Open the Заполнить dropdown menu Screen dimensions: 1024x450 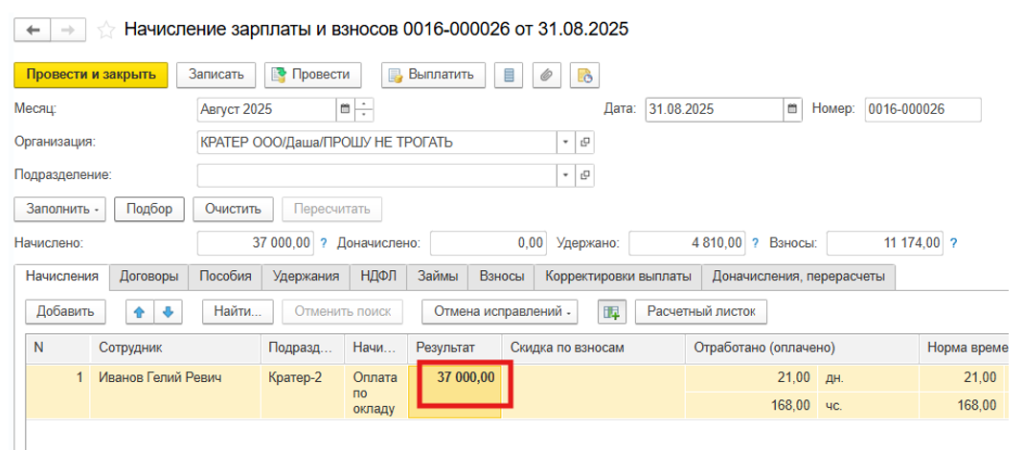click(x=59, y=209)
